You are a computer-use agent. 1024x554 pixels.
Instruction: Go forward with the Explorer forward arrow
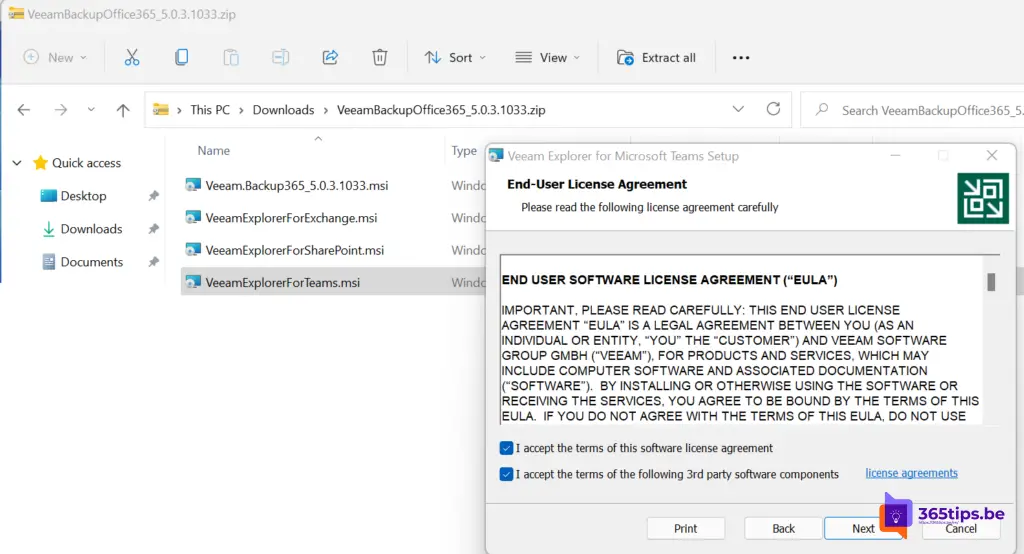(x=61, y=110)
